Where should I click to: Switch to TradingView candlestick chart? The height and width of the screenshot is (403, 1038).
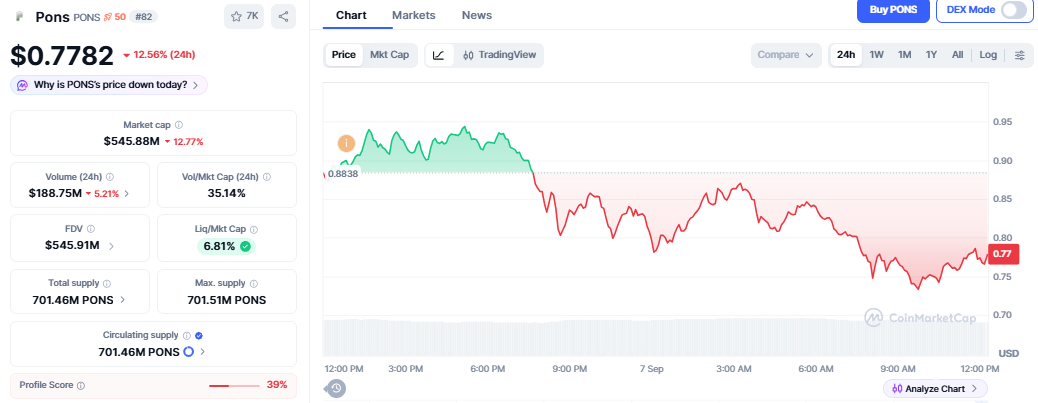point(499,55)
